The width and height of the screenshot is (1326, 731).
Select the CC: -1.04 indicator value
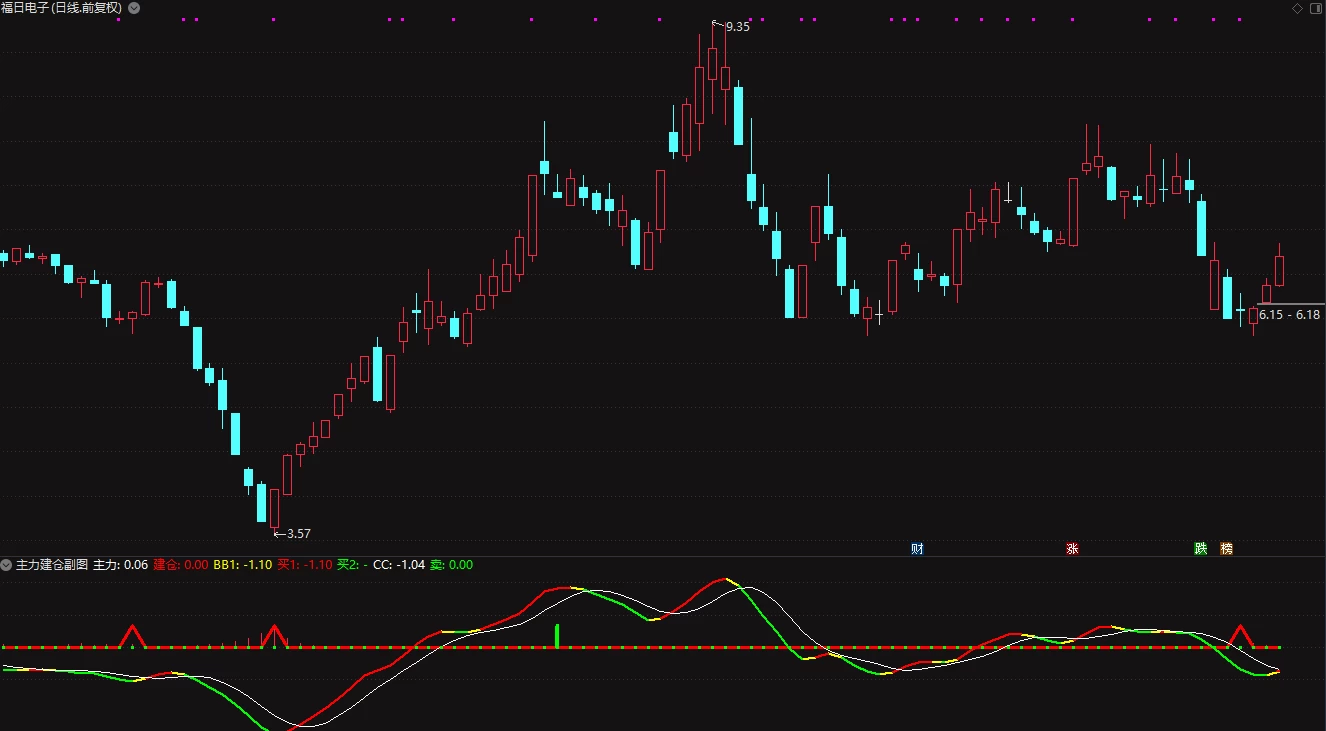399,565
